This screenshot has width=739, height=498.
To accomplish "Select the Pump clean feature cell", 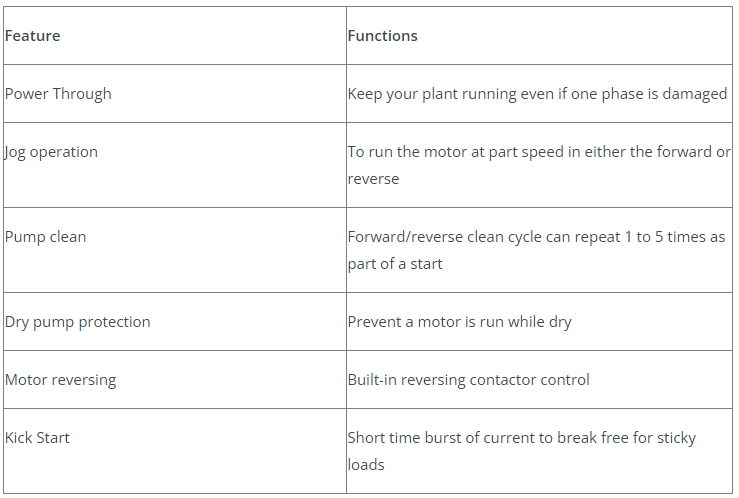I will [x=46, y=237].
